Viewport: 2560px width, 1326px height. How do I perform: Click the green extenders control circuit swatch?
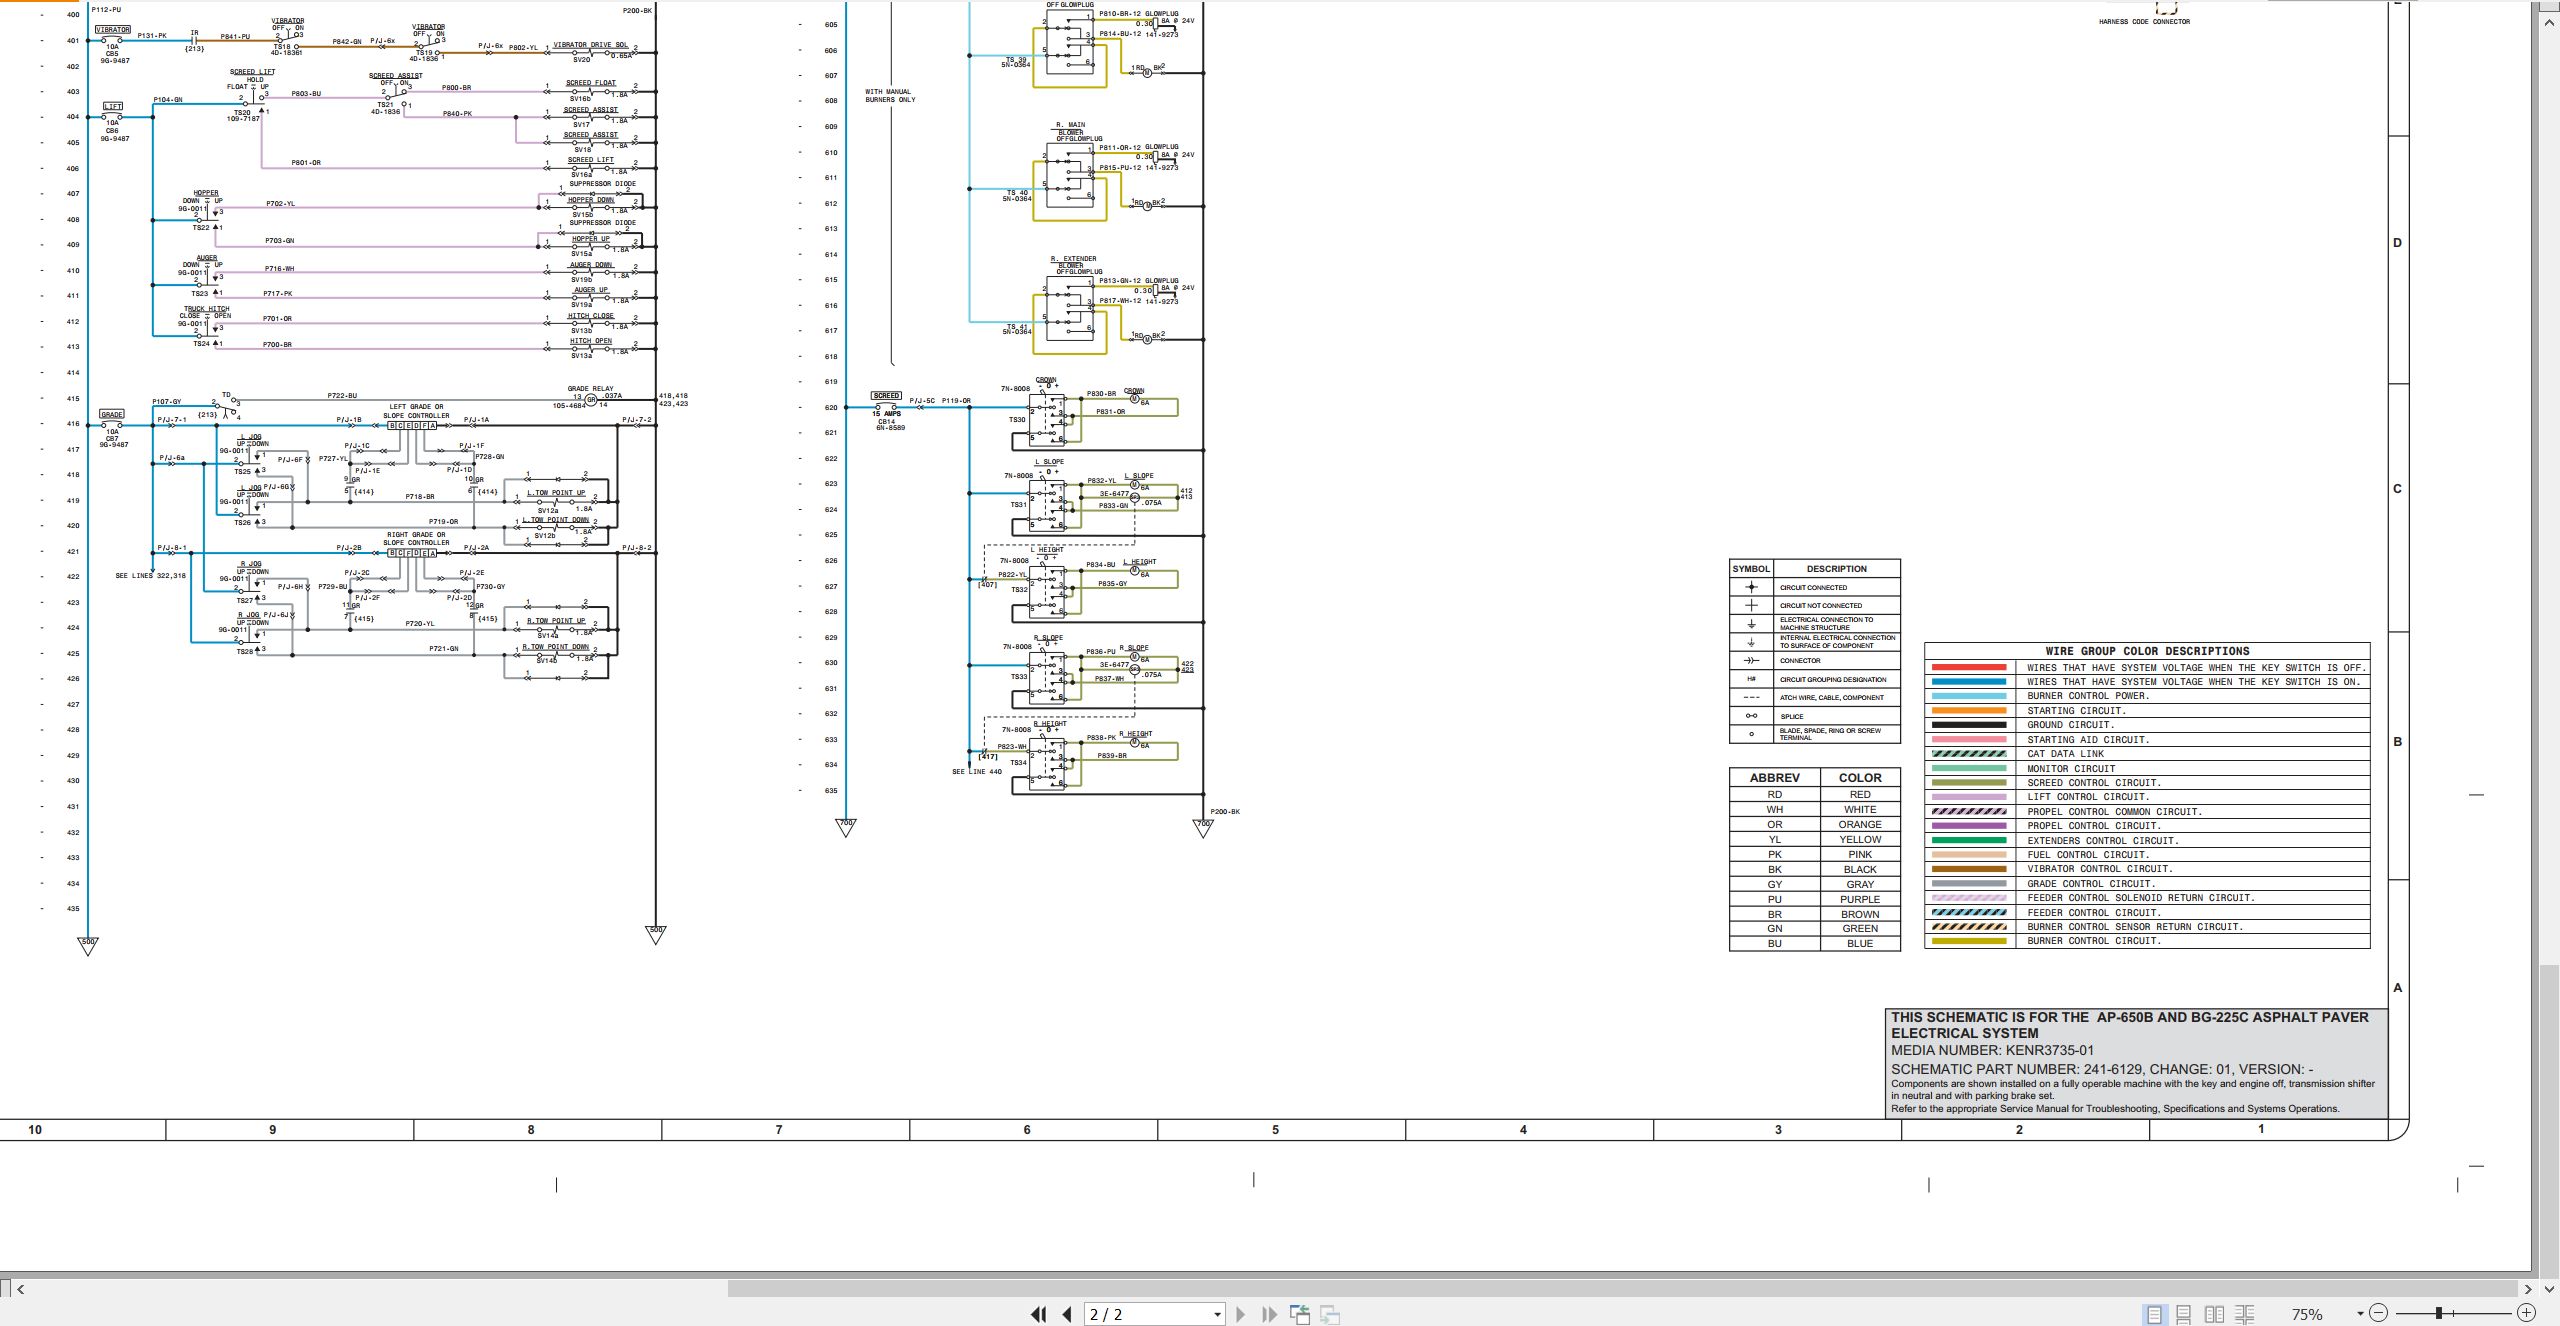tap(1969, 840)
